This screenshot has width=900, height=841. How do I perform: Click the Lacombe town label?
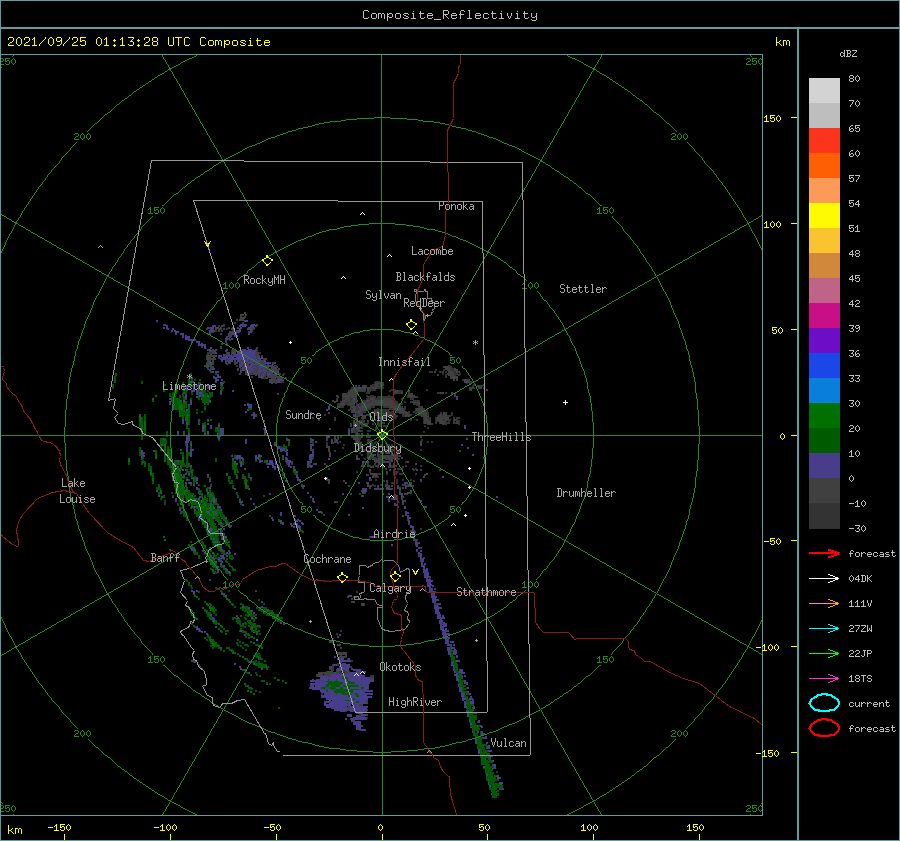pos(432,251)
